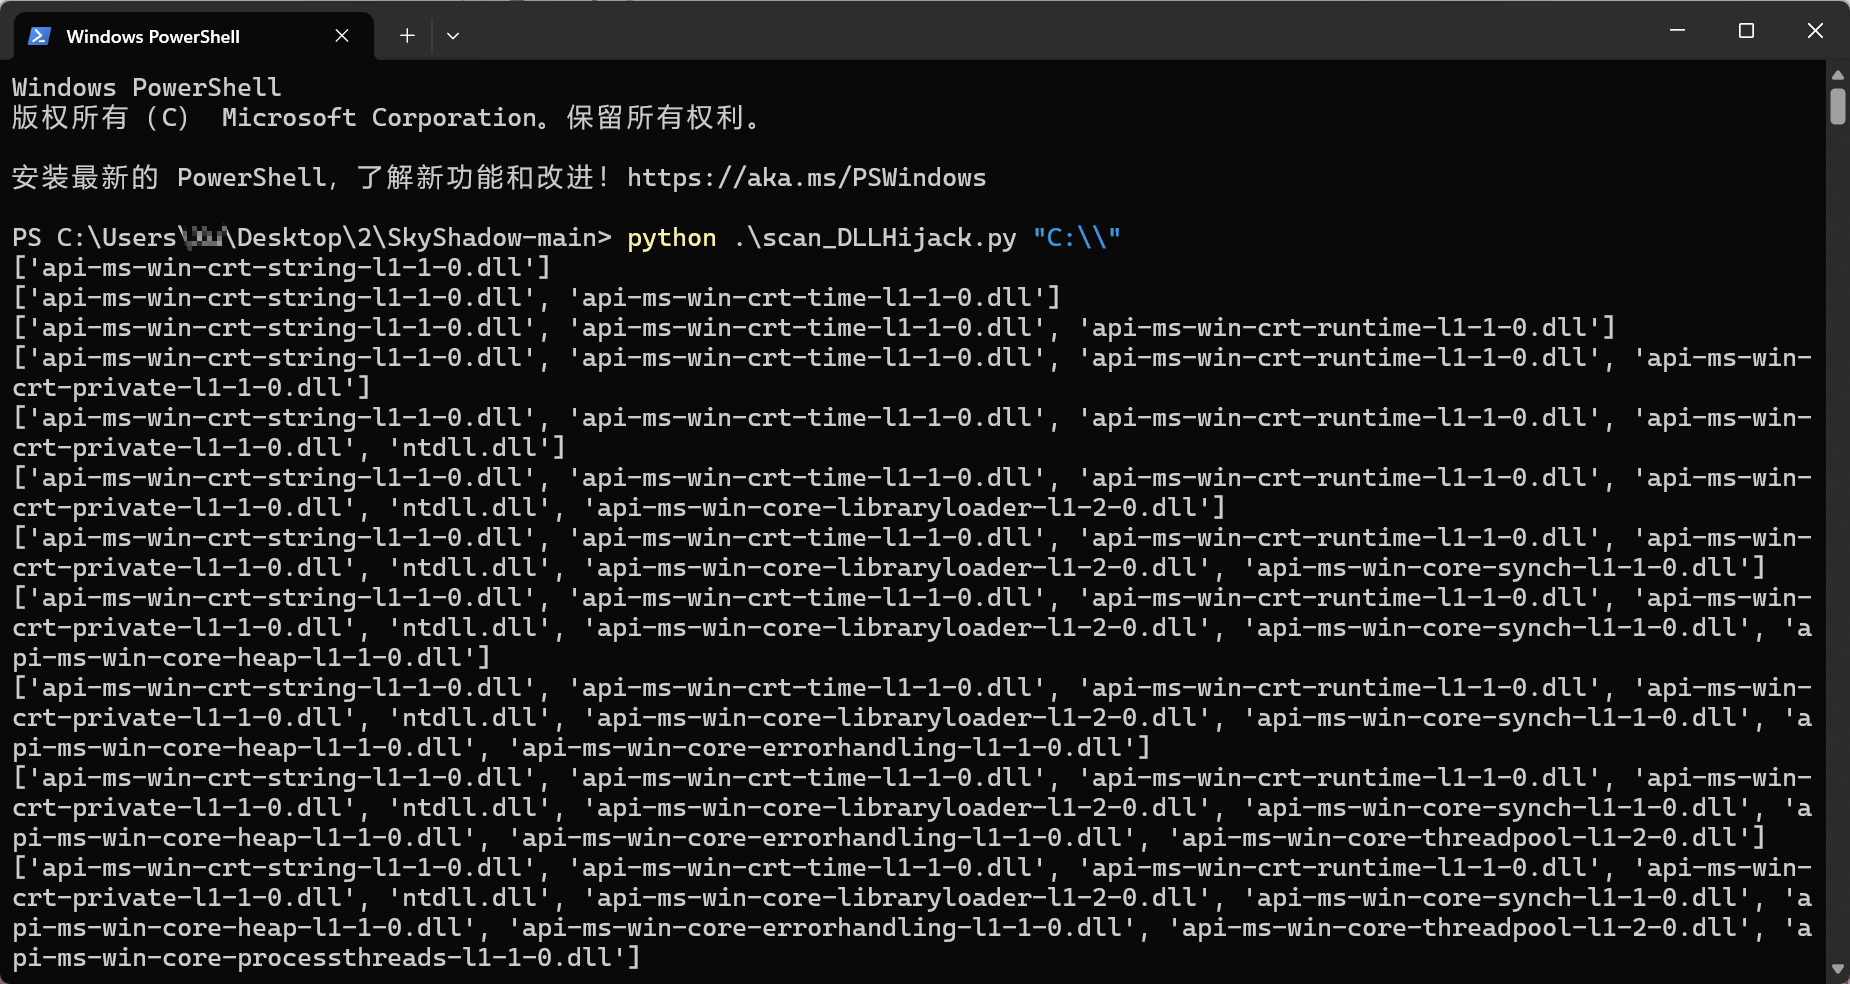
Task: Close the Windows PowerShell tab
Action: pos(342,36)
